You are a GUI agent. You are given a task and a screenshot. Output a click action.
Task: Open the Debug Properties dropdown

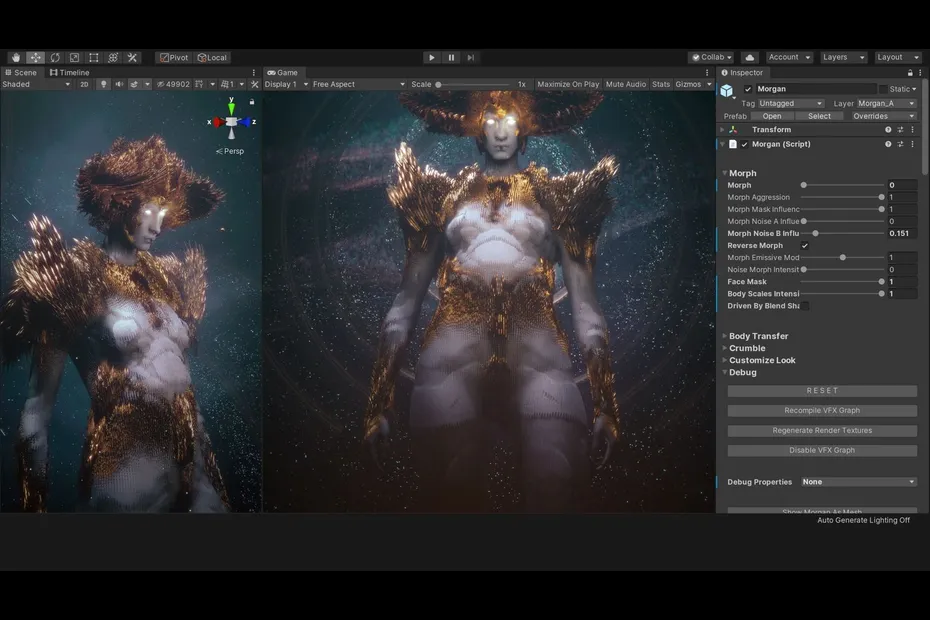point(859,482)
